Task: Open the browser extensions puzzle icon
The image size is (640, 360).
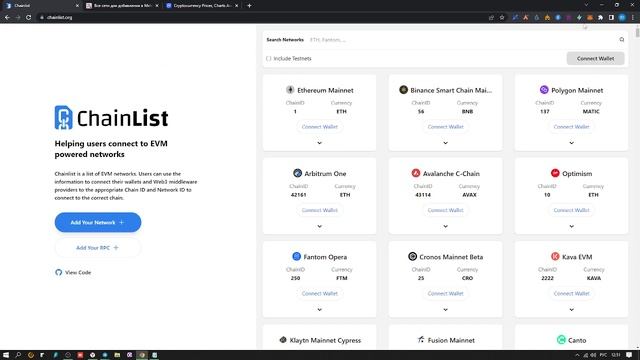Action: pos(600,17)
